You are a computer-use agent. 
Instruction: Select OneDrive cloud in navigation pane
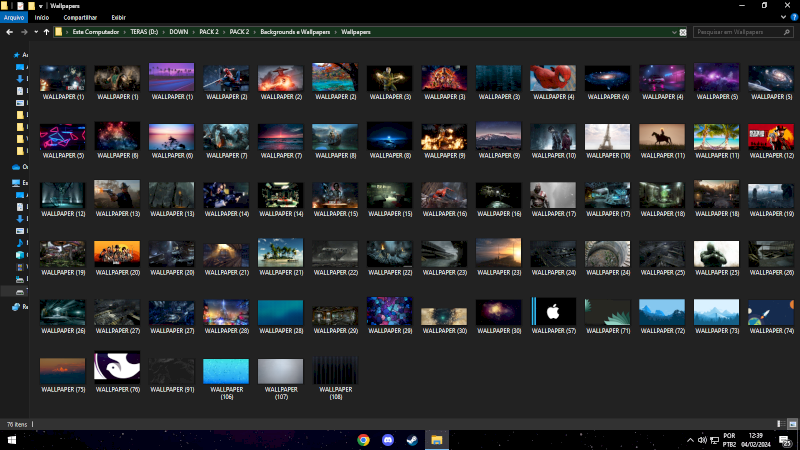[x=16, y=167]
